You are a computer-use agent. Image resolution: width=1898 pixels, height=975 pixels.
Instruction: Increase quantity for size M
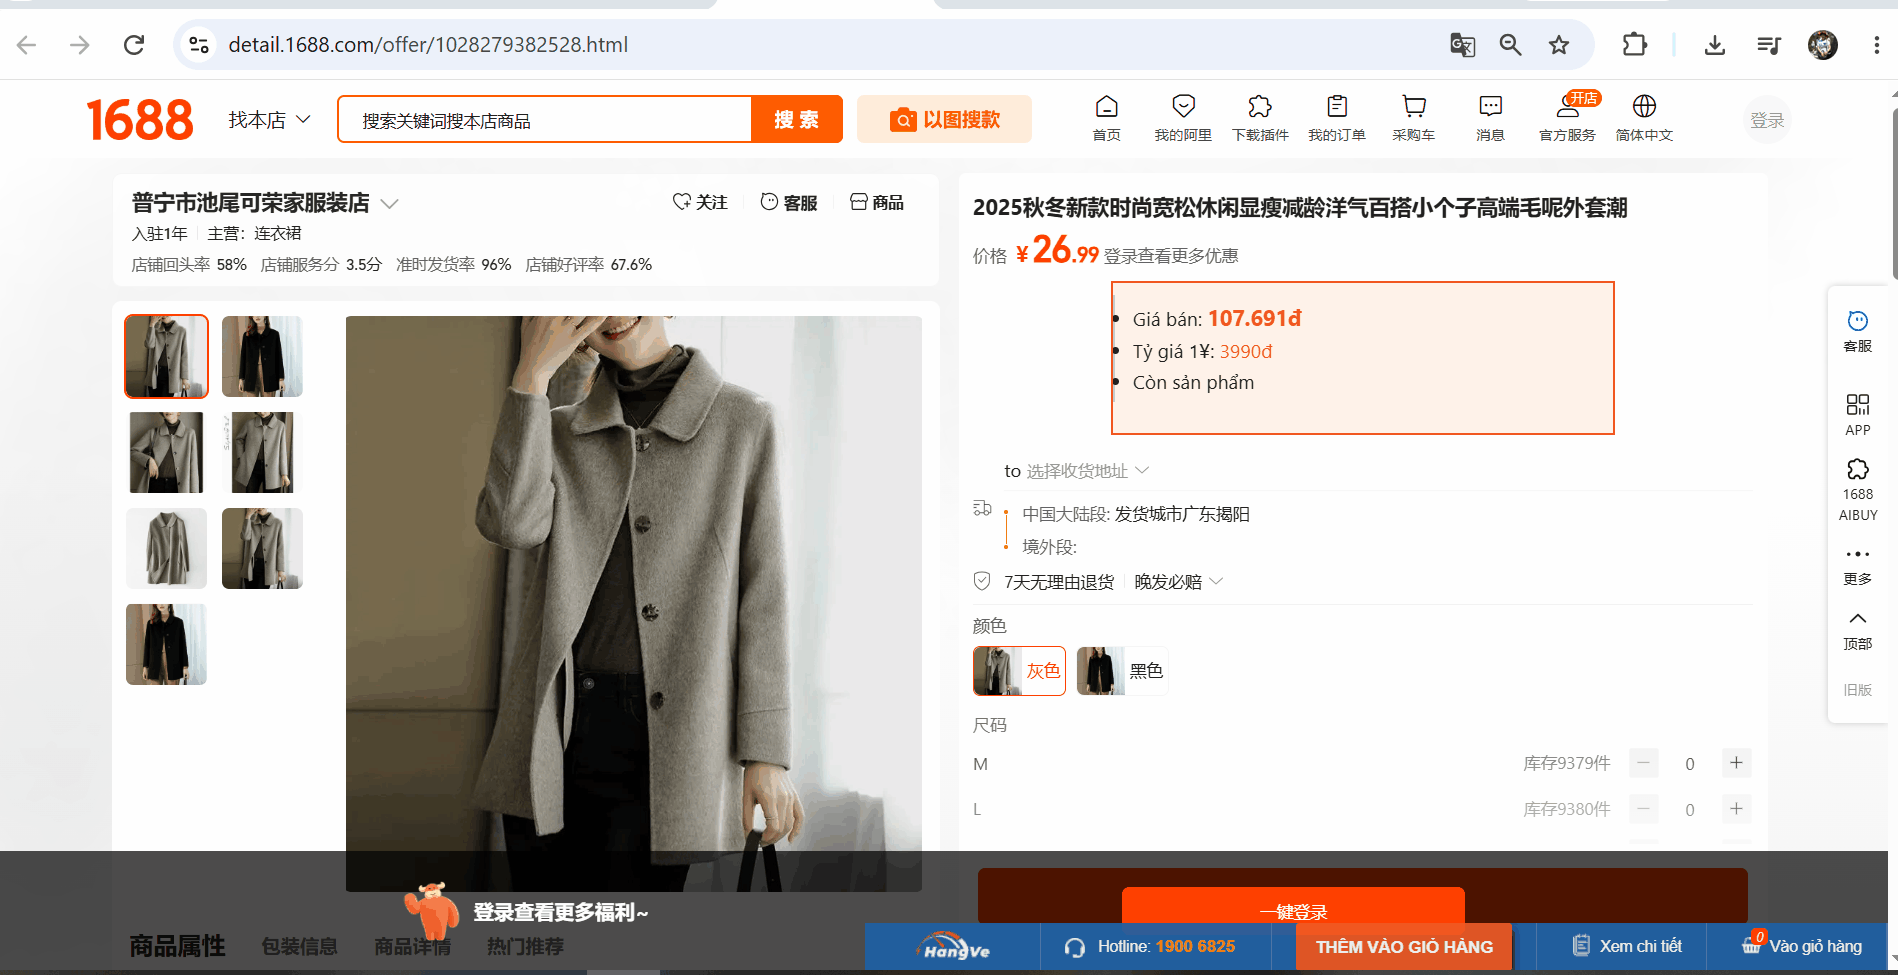coord(1736,763)
